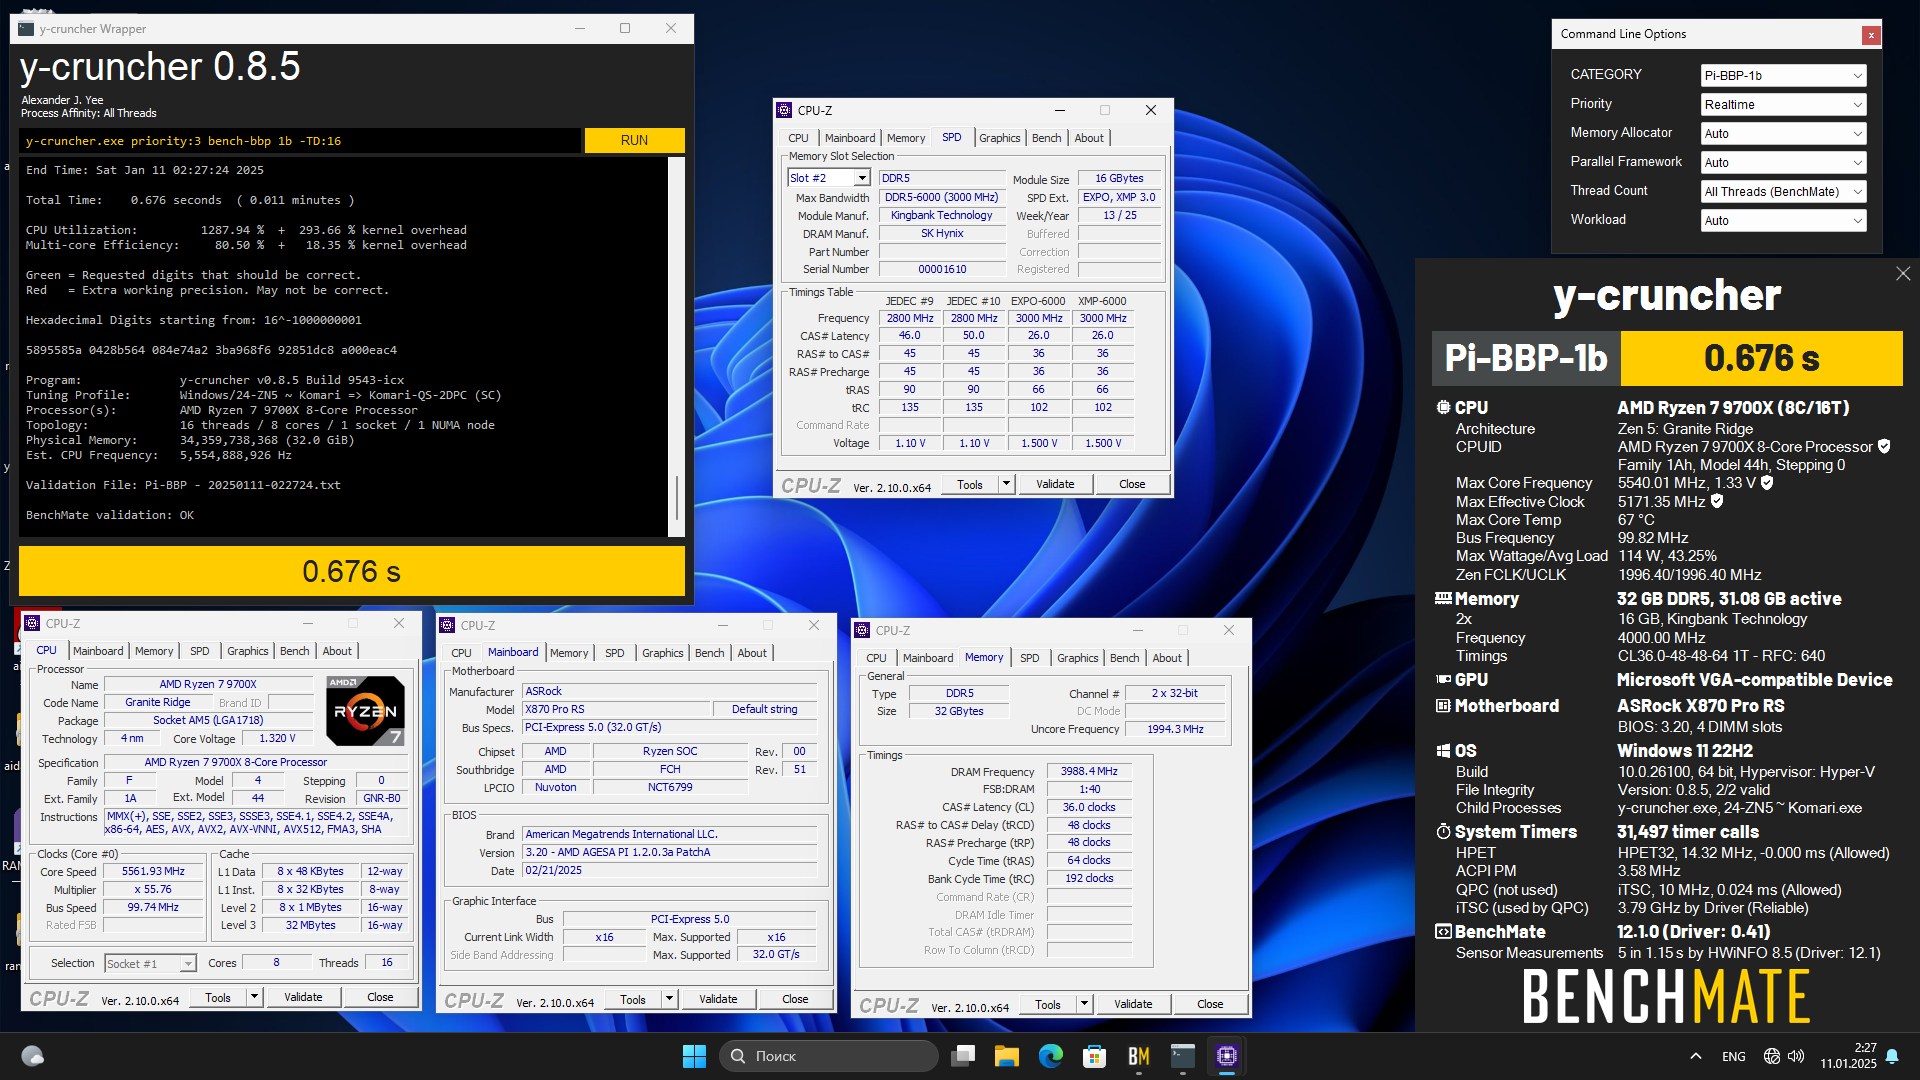
Task: Close the Command Line Options panel
Action: coord(1870,35)
